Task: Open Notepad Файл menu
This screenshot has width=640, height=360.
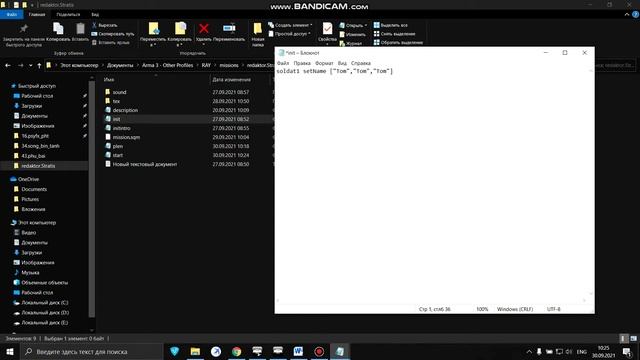Action: (283, 63)
